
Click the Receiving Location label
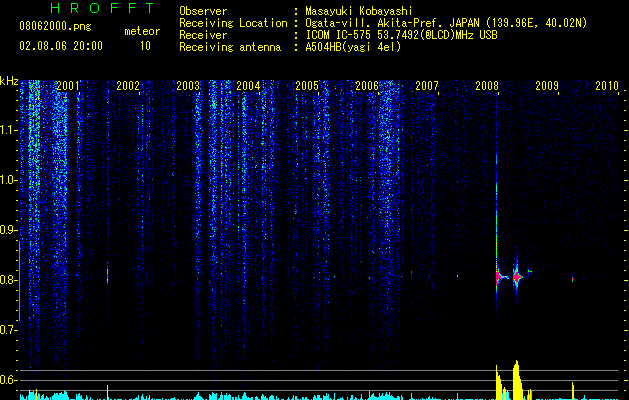click(233, 23)
